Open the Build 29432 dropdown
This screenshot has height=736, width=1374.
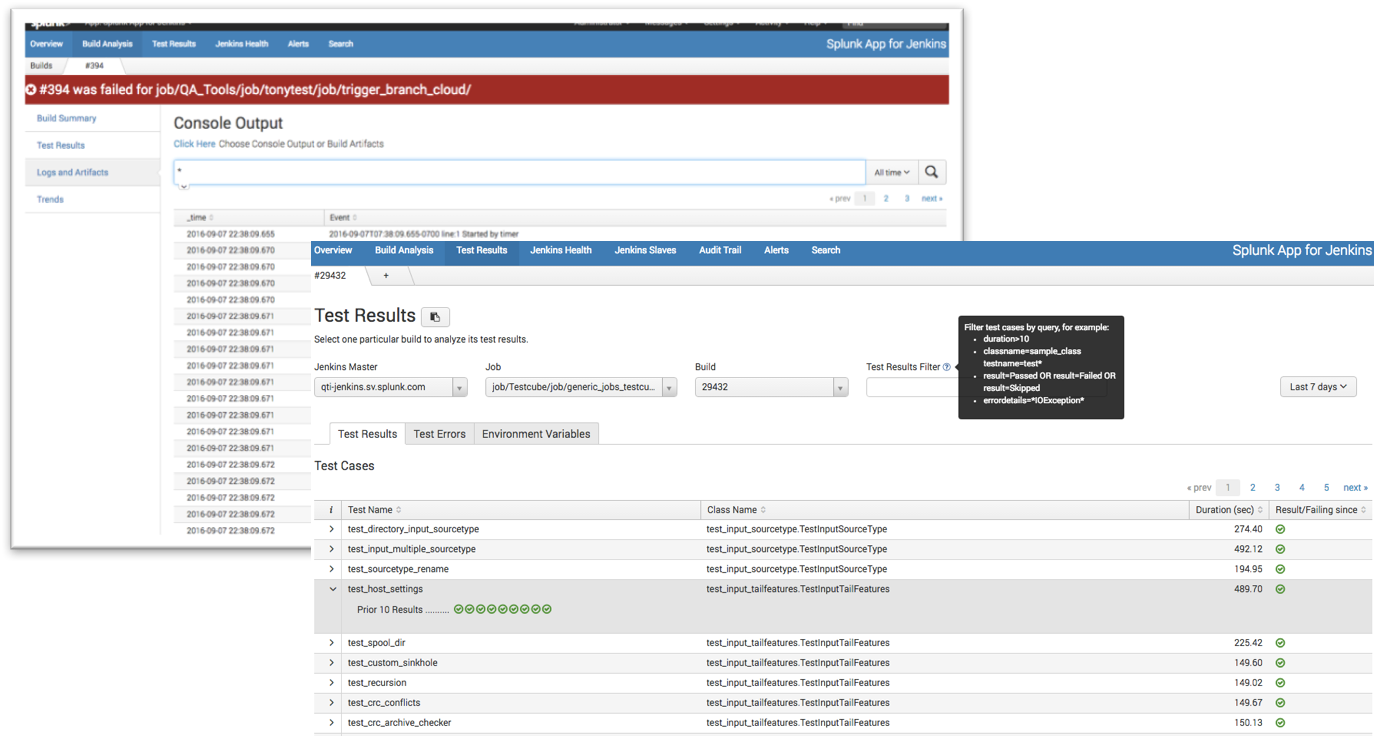[x=772, y=387]
